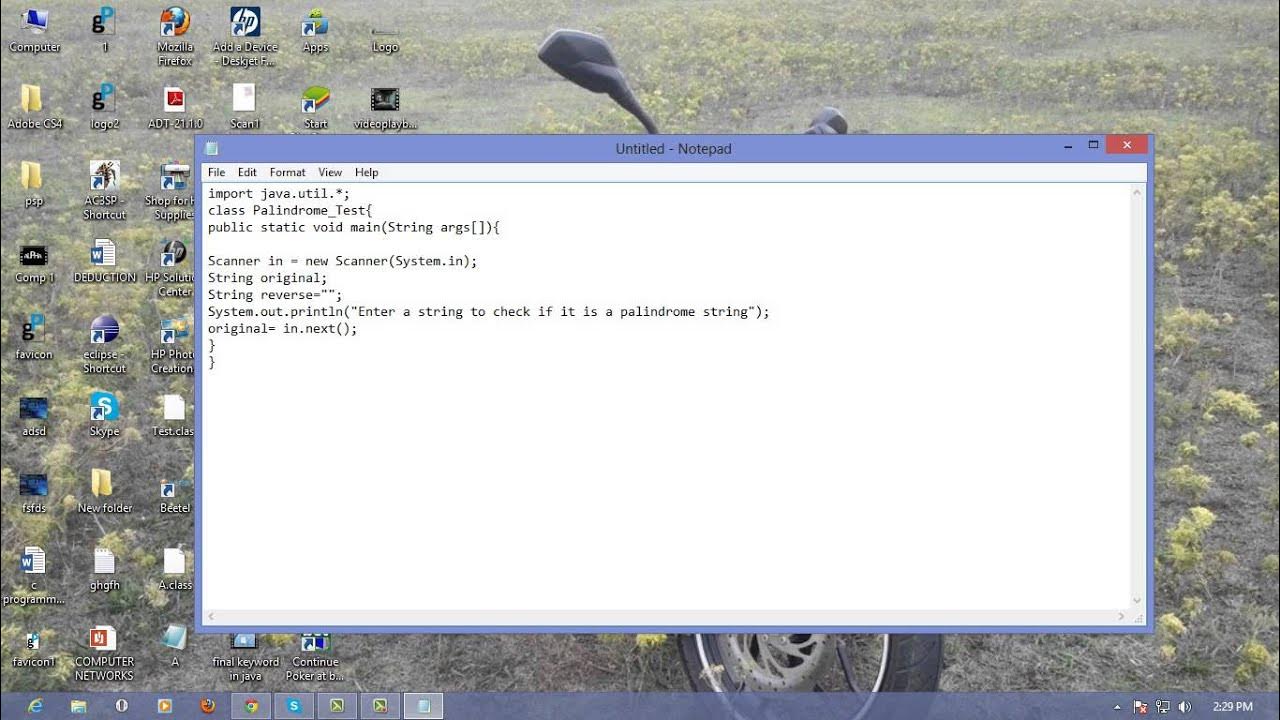Screen dimensions: 1280x720
Task: Select the favicon desktop icon
Action: [x=34, y=337]
